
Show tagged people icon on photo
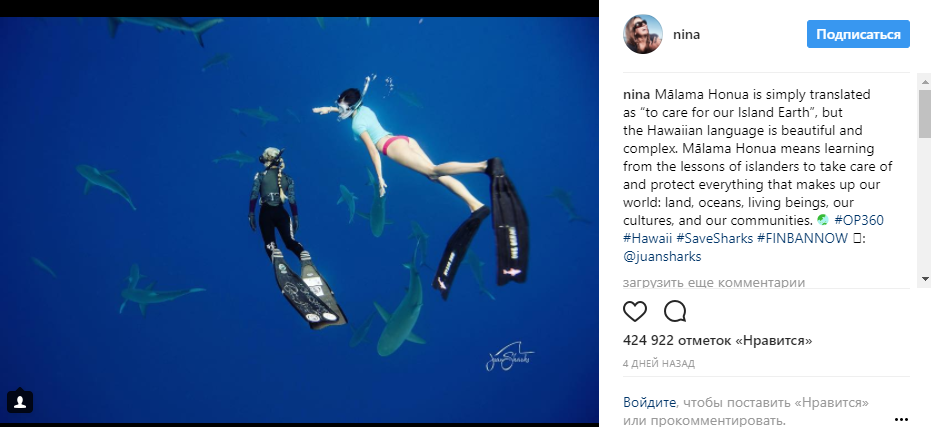click(x=20, y=401)
